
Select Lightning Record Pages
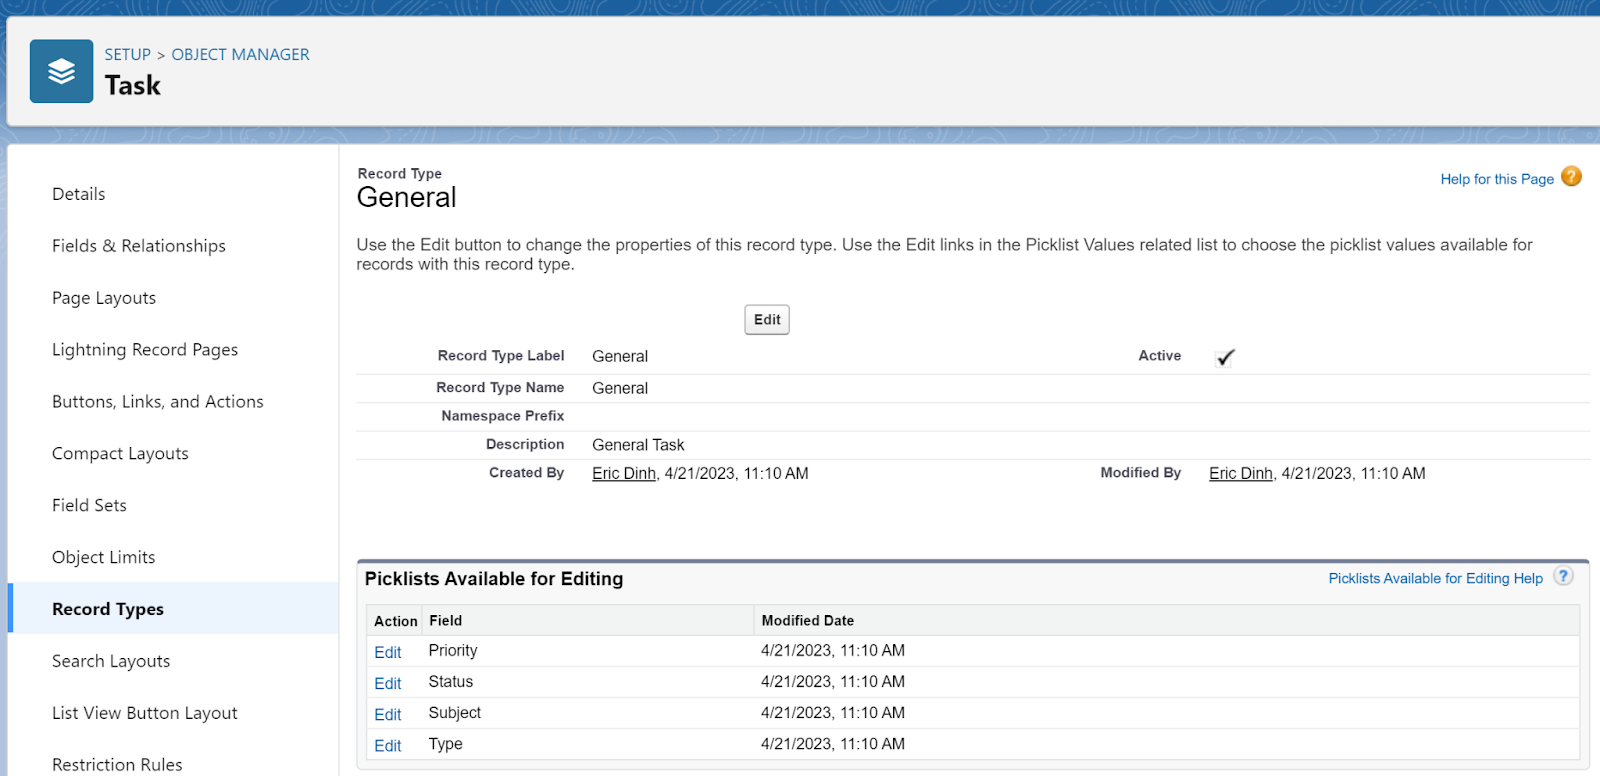(x=145, y=350)
